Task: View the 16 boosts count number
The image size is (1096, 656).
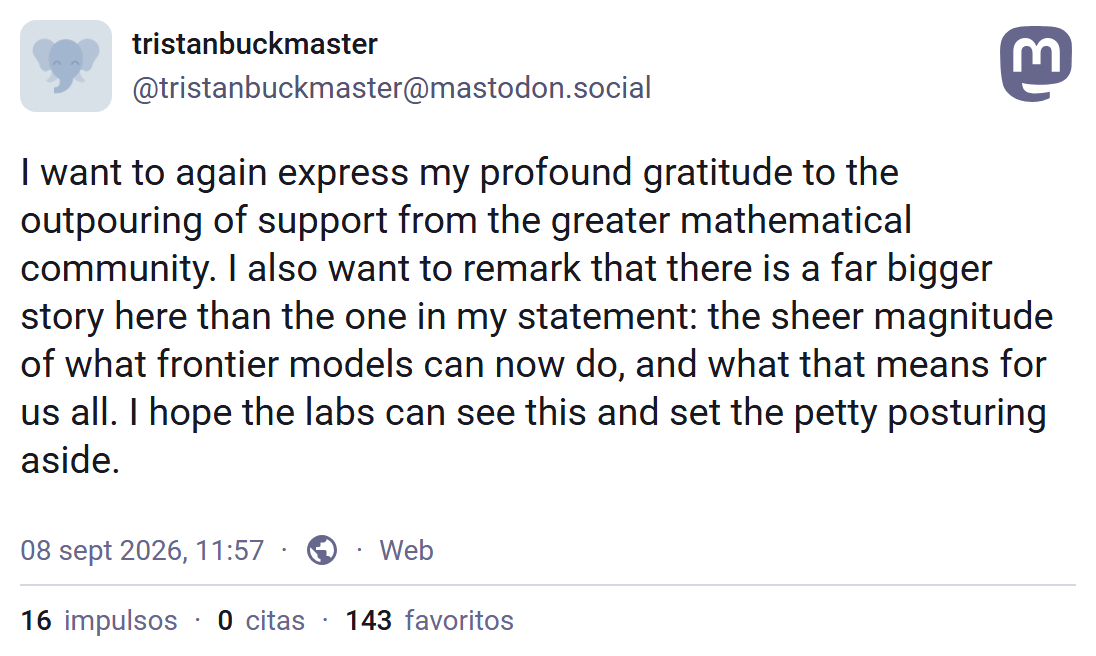Action: point(36,620)
